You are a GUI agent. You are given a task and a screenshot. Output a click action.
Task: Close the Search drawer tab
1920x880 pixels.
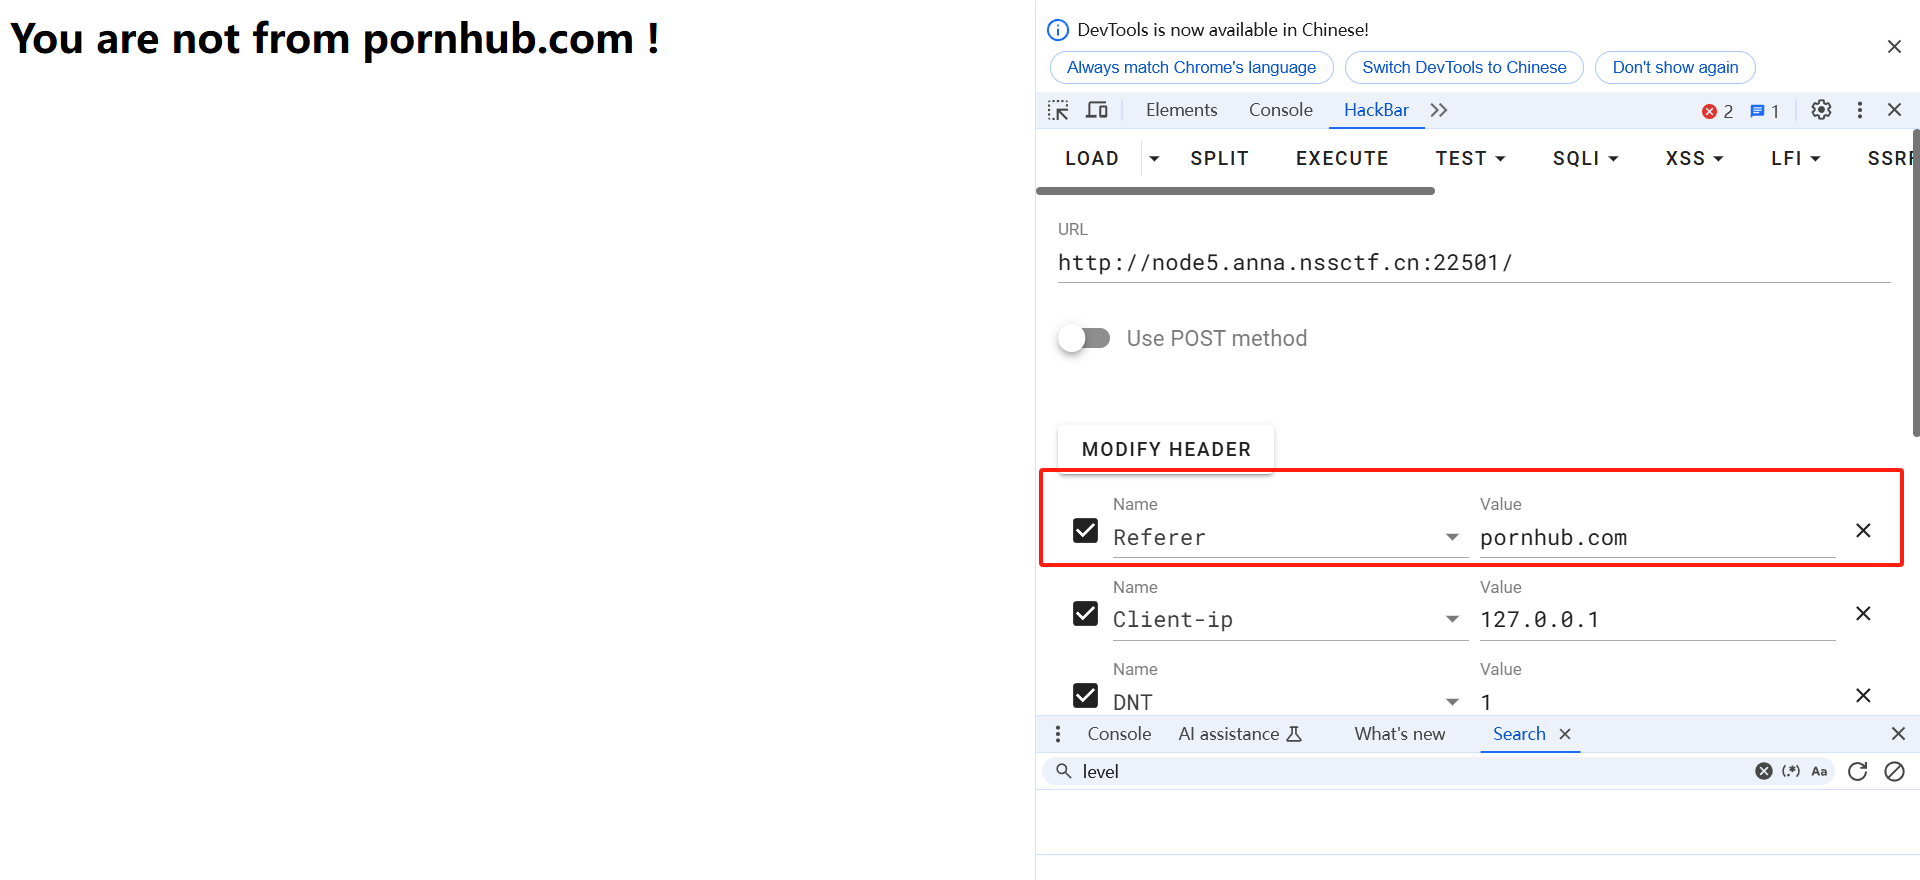tap(1565, 734)
